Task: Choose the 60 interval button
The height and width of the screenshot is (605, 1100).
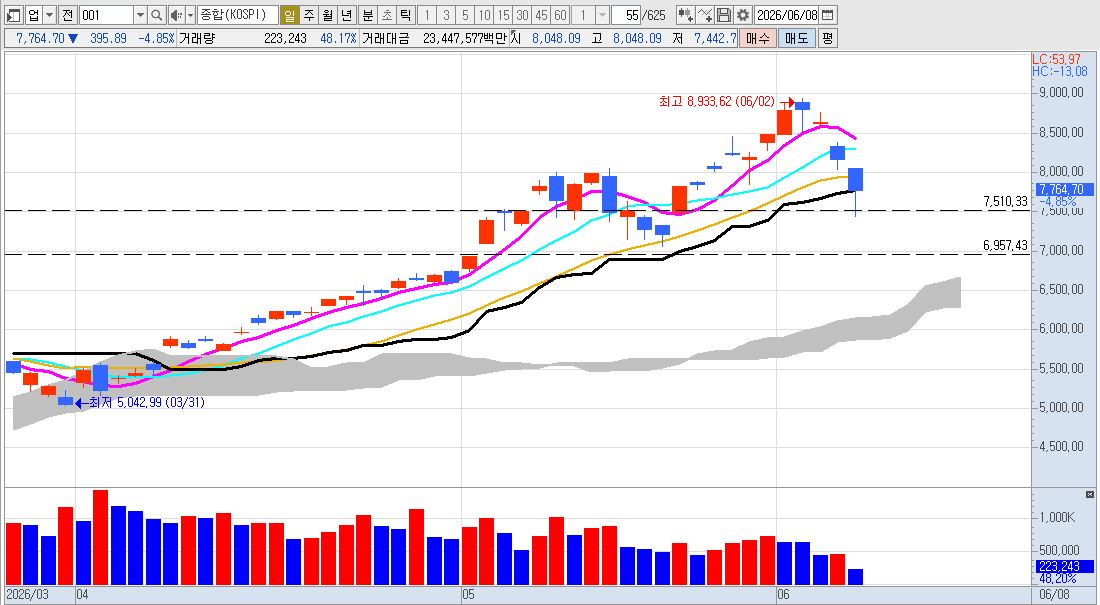Action: pos(560,15)
